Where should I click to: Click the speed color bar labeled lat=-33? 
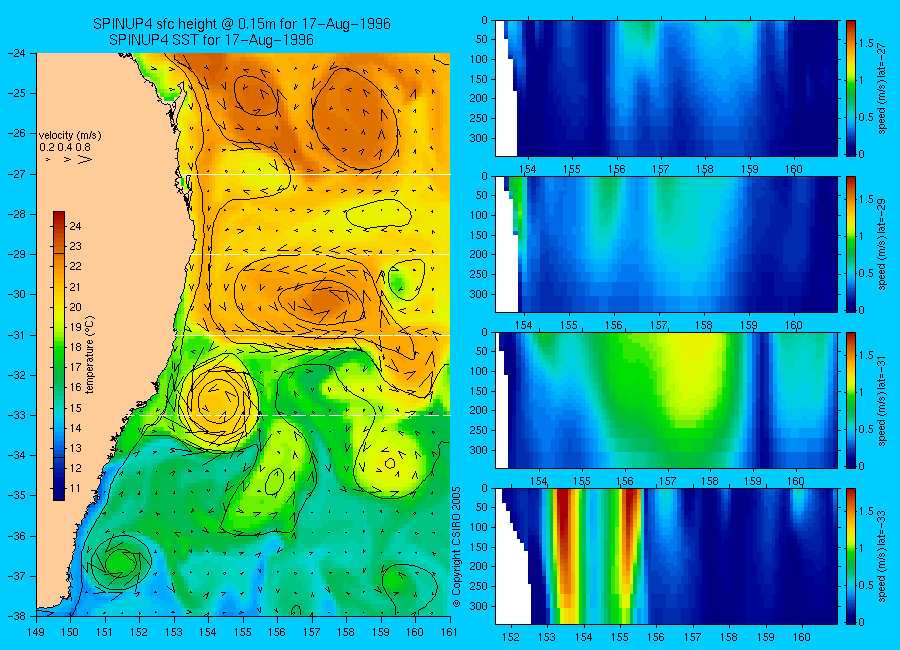[851, 556]
